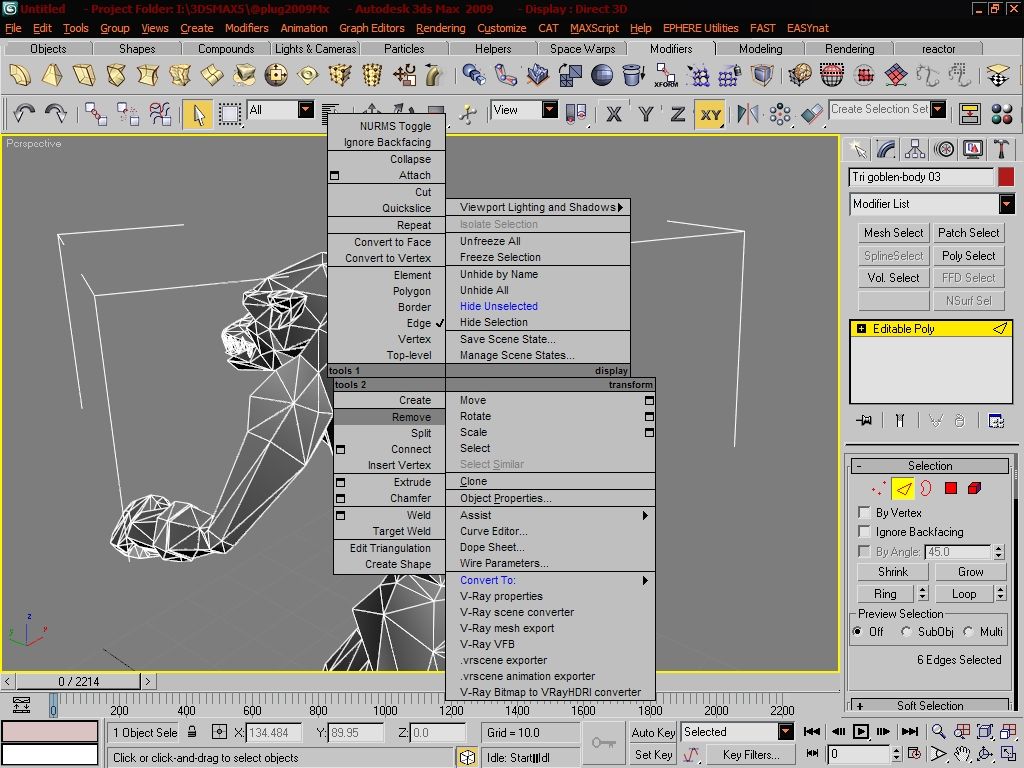Select Polygon sub-object level red square
This screenshot has height=768, width=1024.
point(950,488)
